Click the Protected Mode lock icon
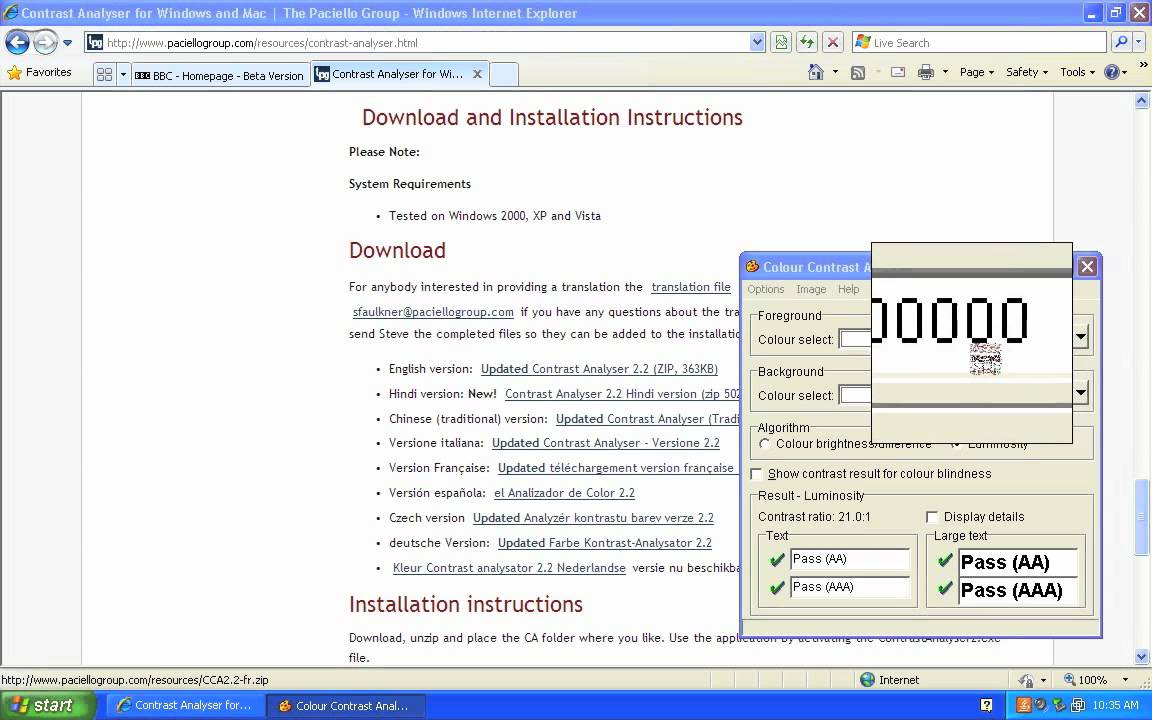This screenshot has width=1152, height=720. [x=1026, y=680]
